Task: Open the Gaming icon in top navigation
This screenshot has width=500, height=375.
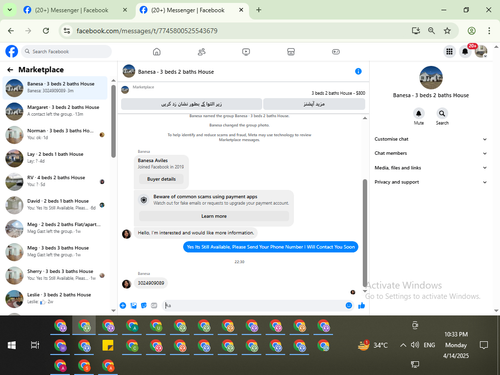Action: coord(336,52)
